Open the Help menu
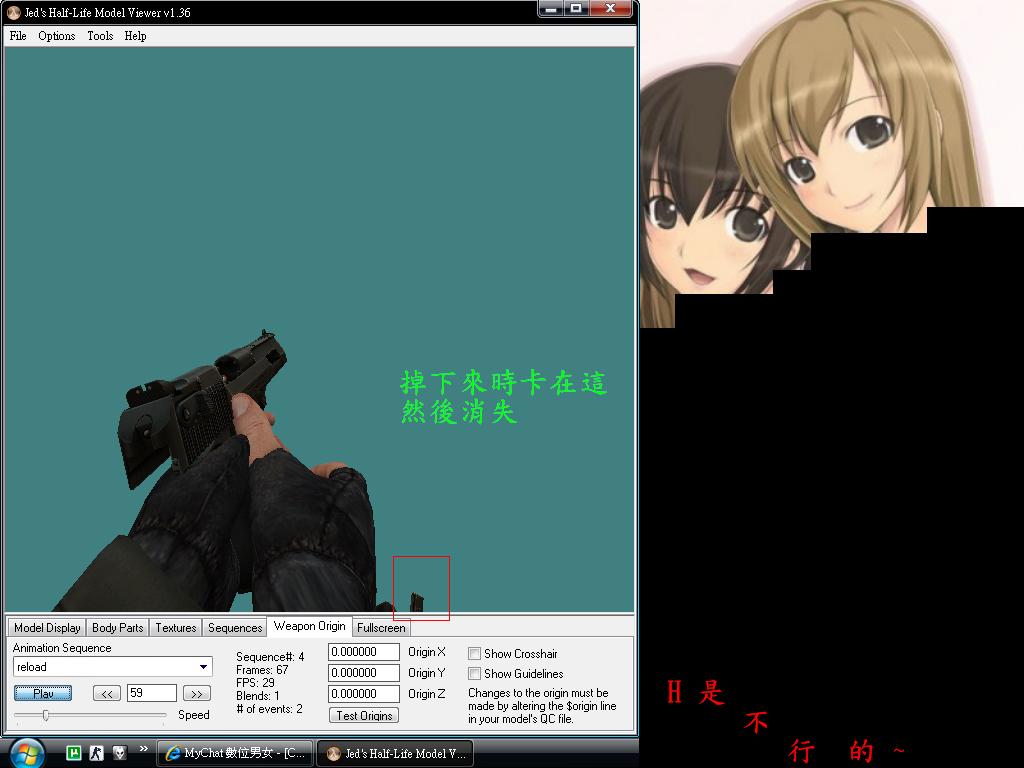Screen dimensions: 1024x768 click(x=136, y=36)
